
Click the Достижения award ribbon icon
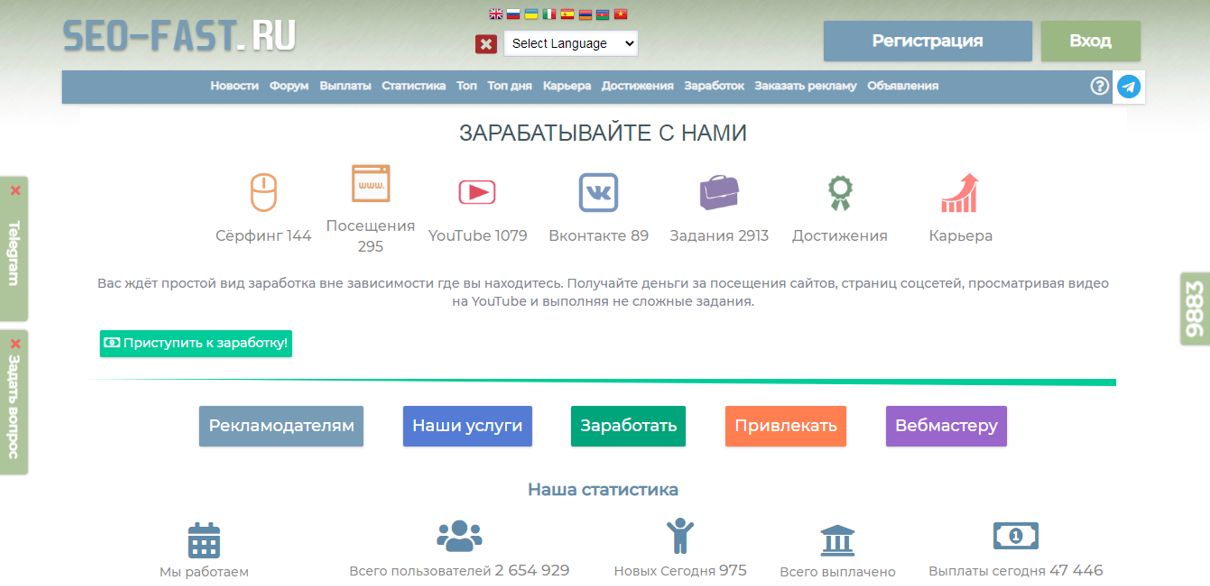(x=840, y=193)
